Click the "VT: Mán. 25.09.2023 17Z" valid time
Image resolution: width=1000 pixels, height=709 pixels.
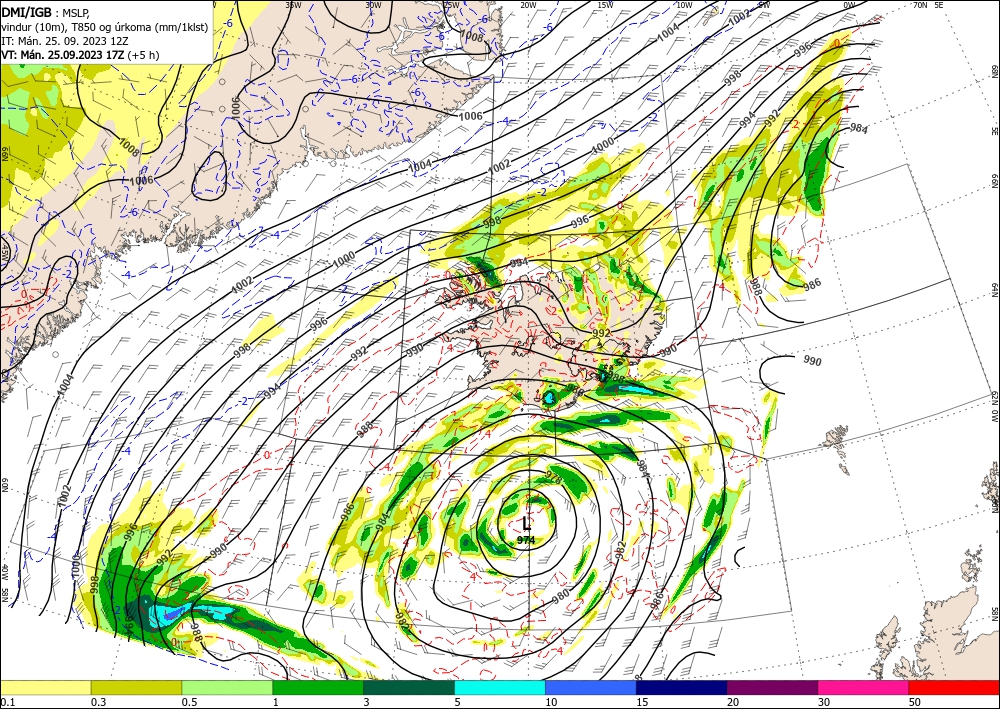[x=63, y=55]
